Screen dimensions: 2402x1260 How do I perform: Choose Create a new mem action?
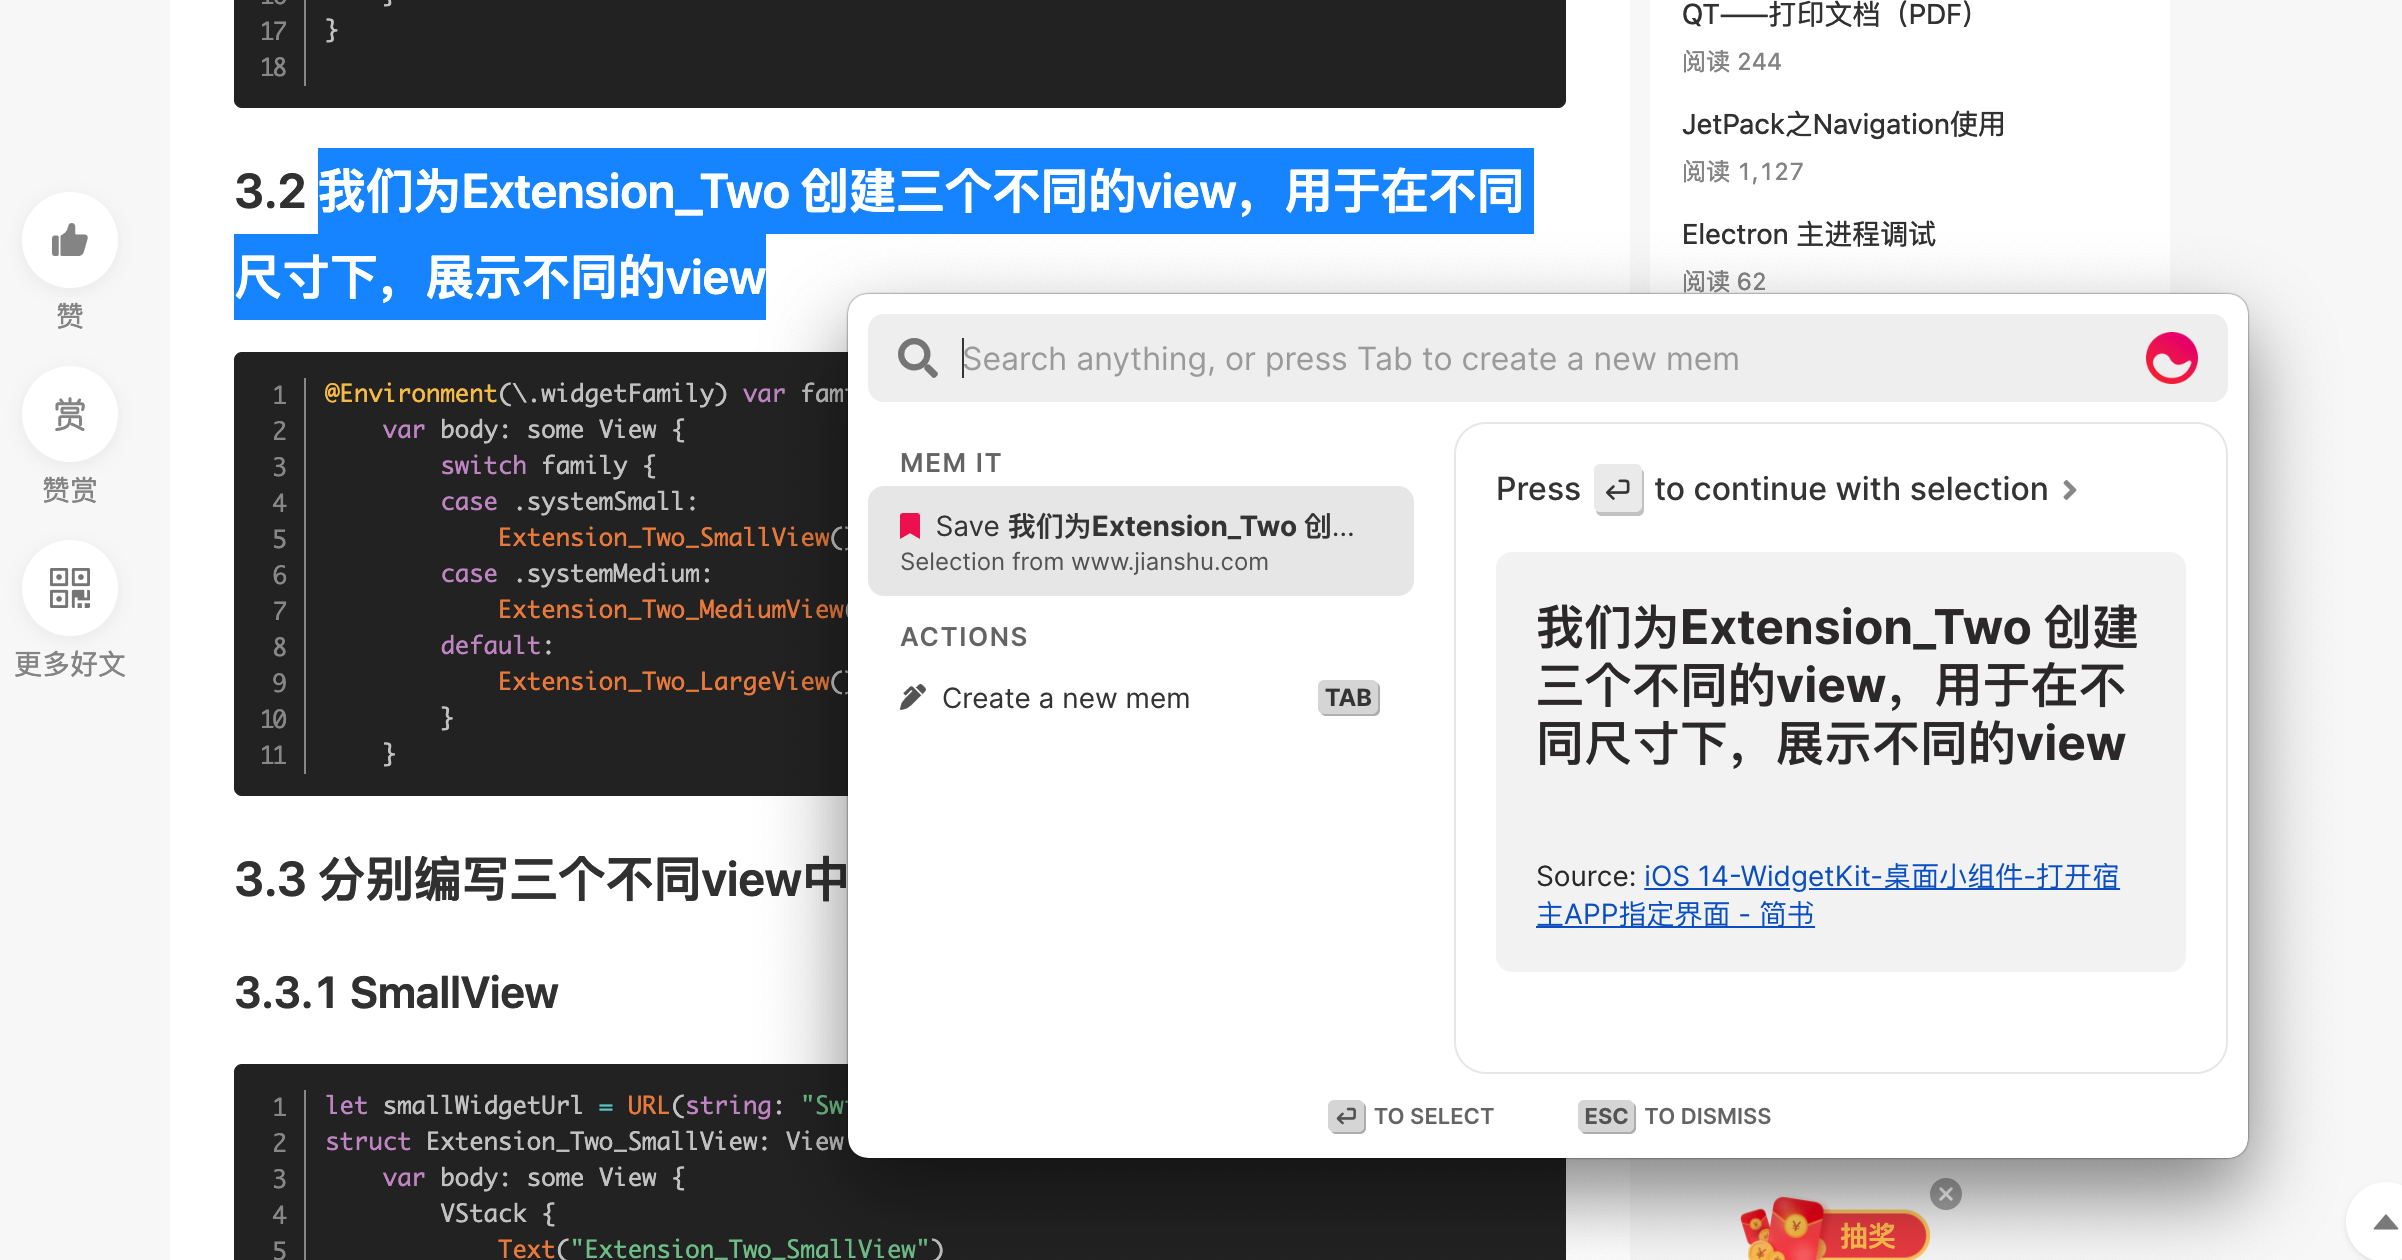tap(1065, 698)
